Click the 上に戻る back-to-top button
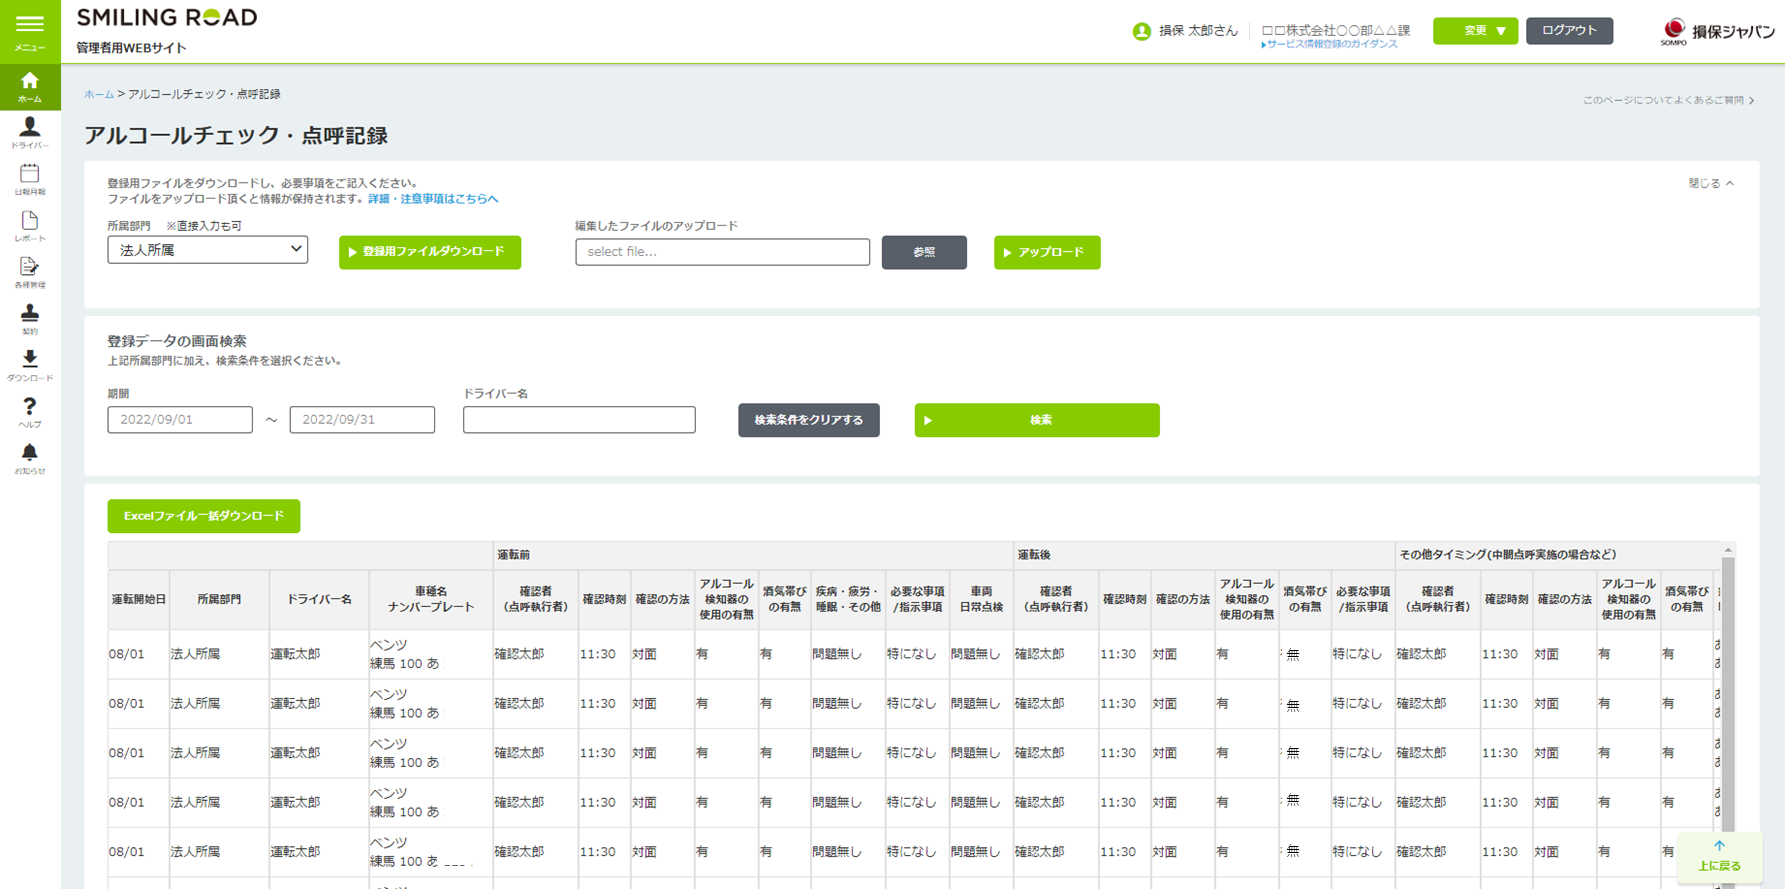 (1719, 857)
